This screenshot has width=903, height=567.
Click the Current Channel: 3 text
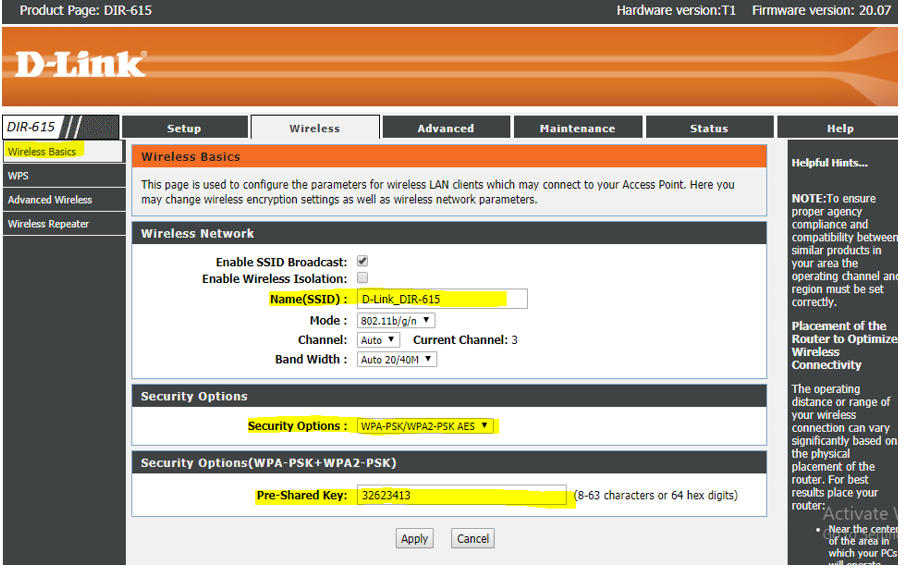[x=465, y=340]
